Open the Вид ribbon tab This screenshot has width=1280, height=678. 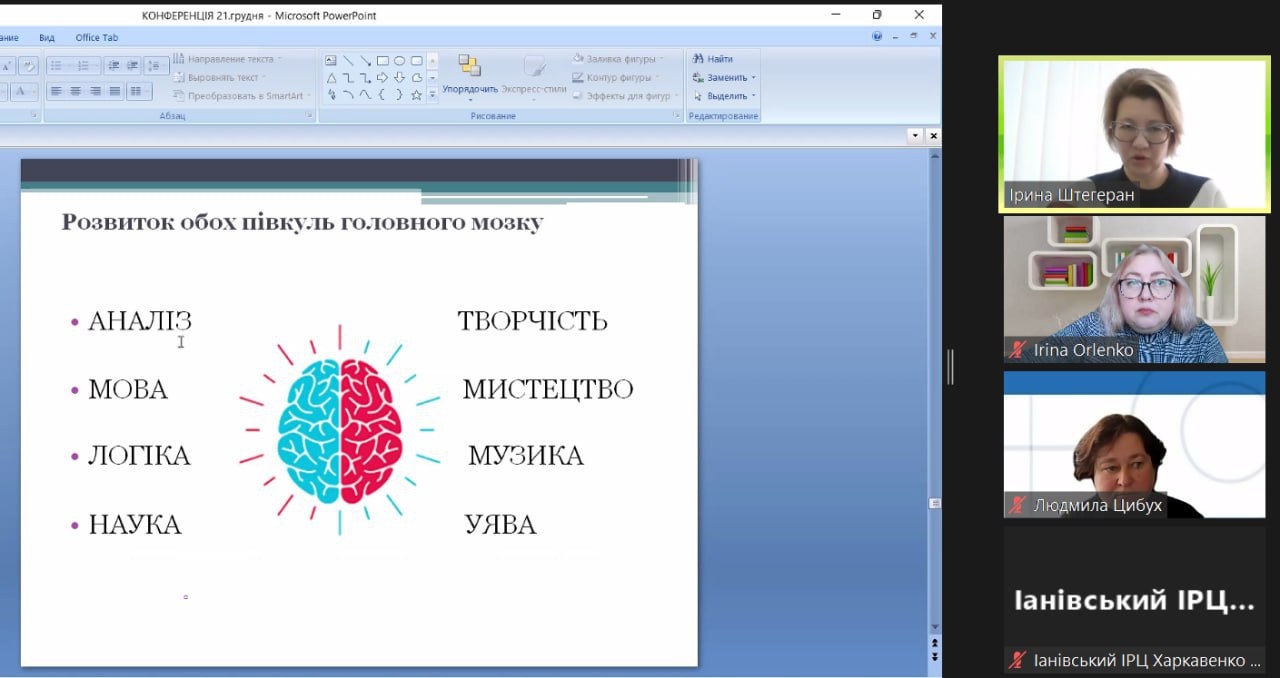[47, 38]
